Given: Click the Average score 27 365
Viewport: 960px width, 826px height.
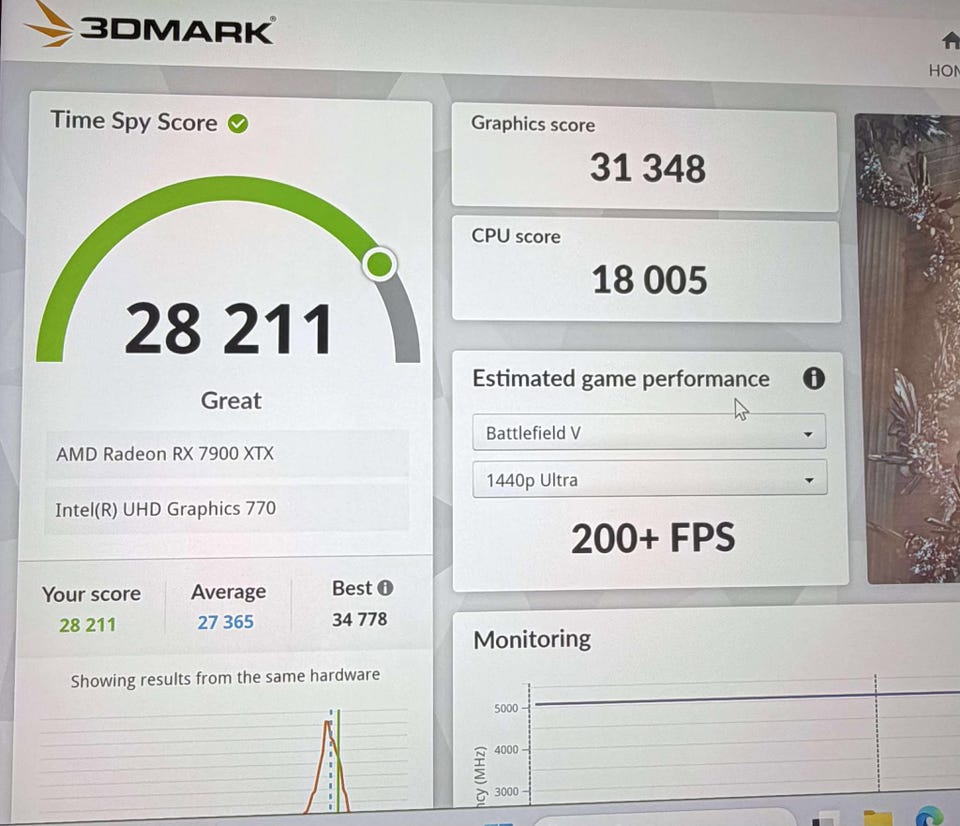Looking at the screenshot, I should click(x=225, y=622).
